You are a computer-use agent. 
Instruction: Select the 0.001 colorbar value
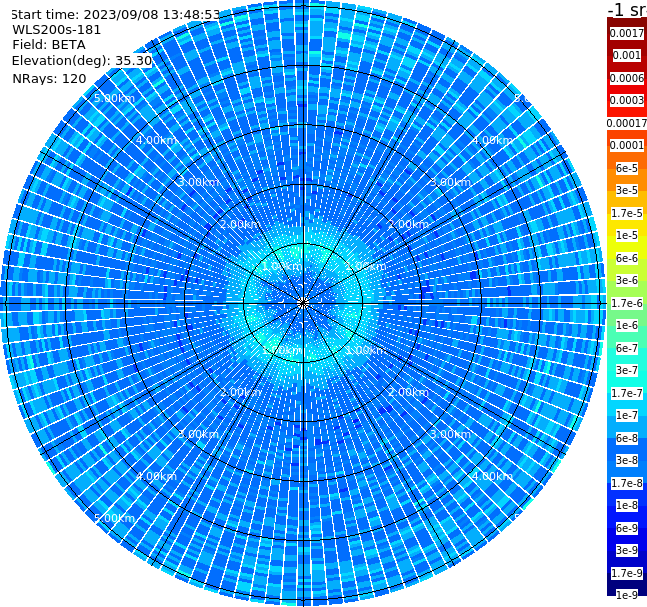[627, 55]
